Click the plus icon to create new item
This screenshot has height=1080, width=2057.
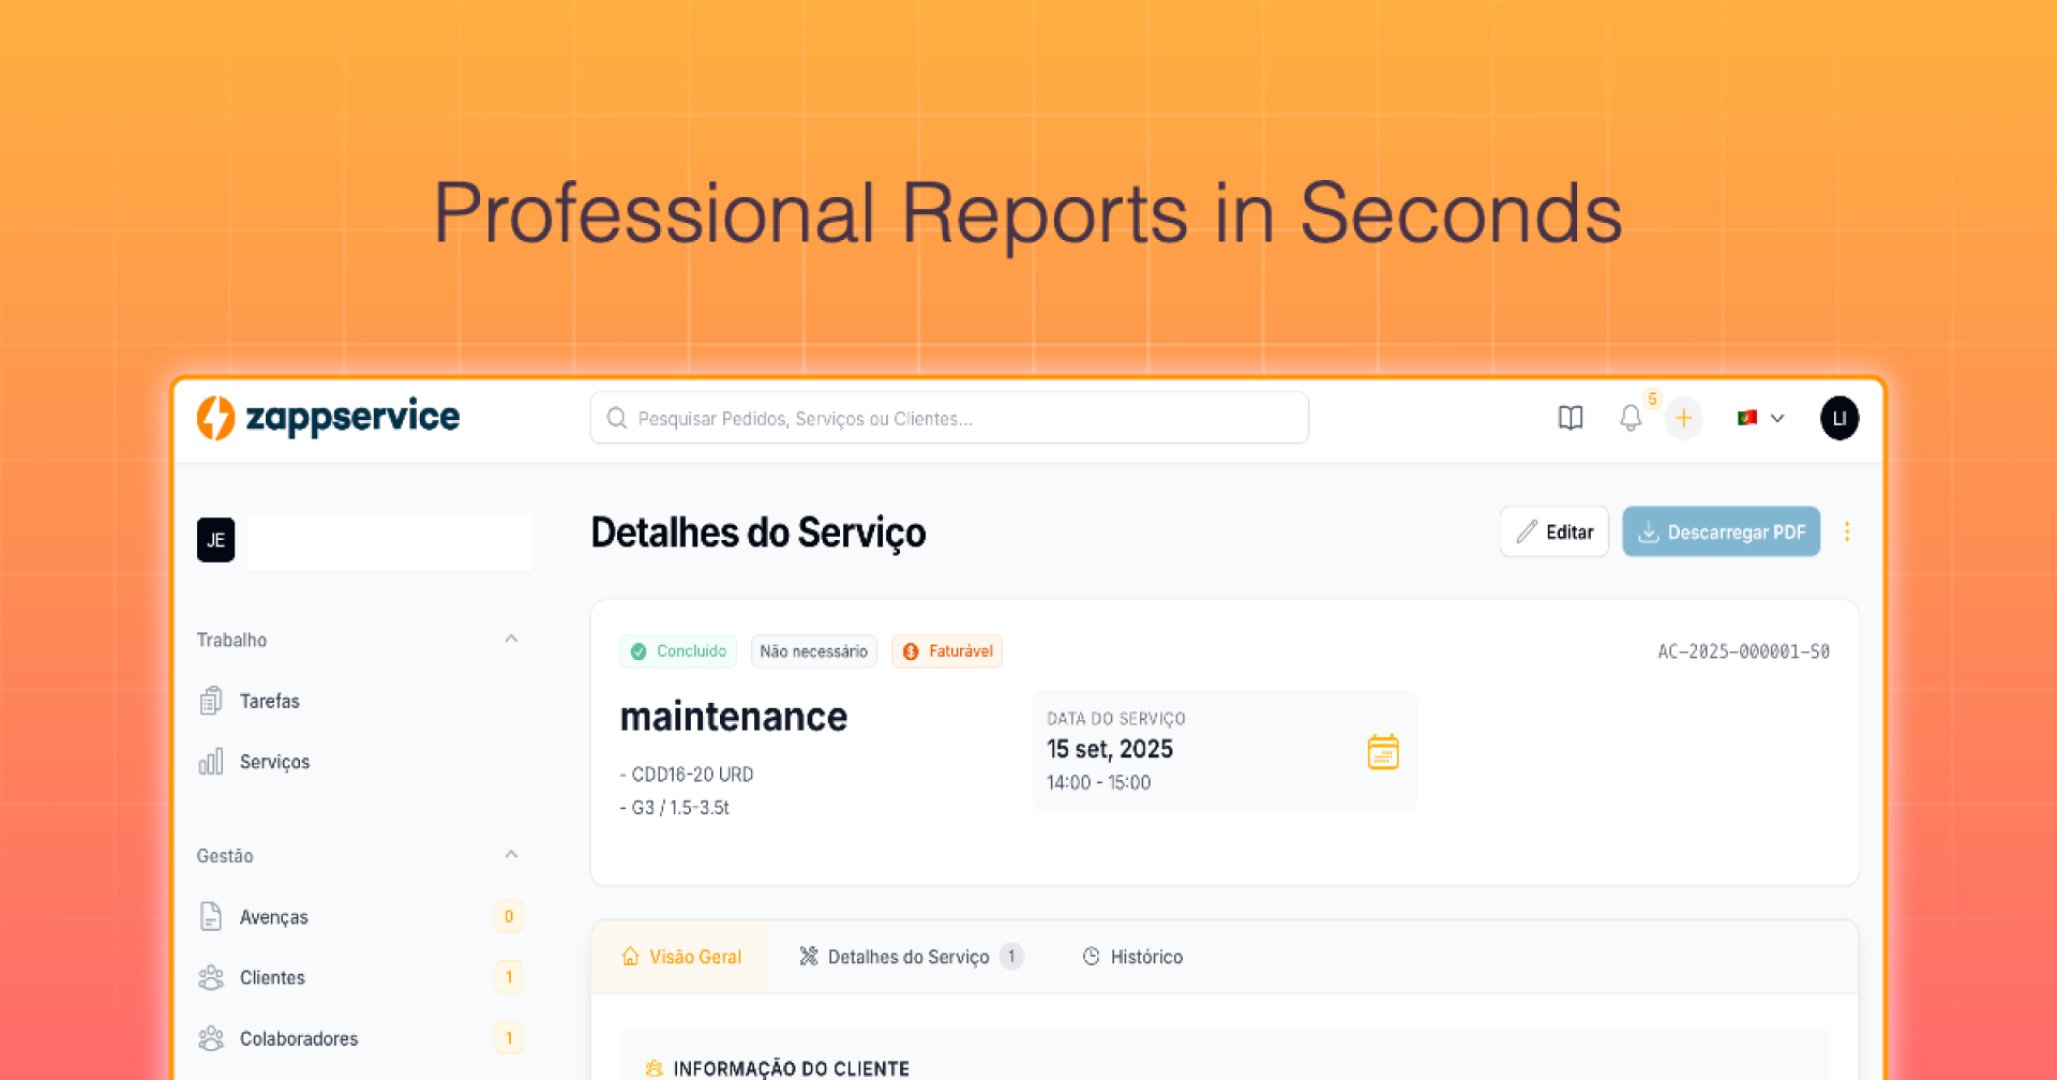pos(1685,418)
